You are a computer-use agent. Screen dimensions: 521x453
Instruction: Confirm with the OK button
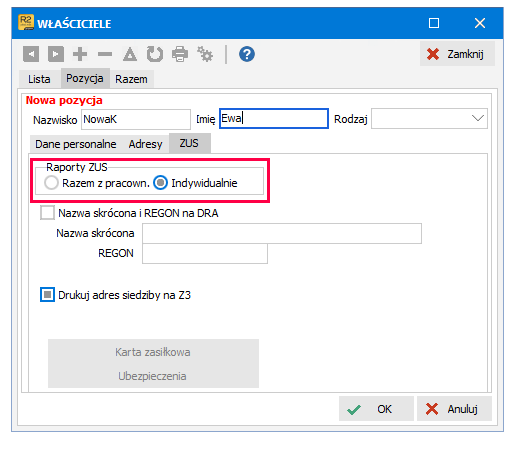(376, 409)
